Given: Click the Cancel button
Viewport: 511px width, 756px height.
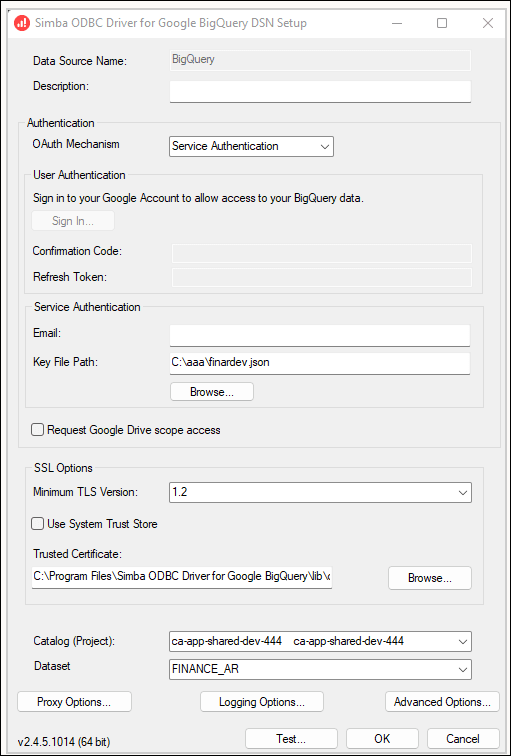Looking at the screenshot, I should (463, 738).
